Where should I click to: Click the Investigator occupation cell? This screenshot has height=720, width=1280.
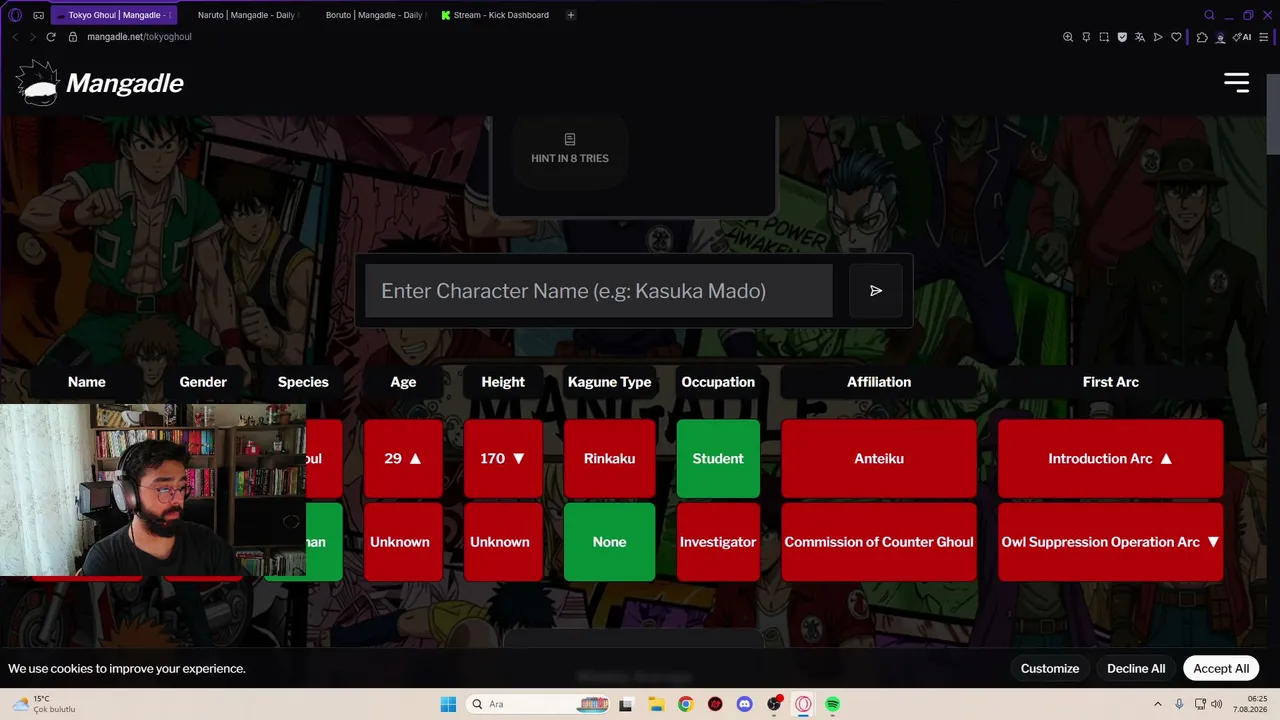tap(718, 542)
